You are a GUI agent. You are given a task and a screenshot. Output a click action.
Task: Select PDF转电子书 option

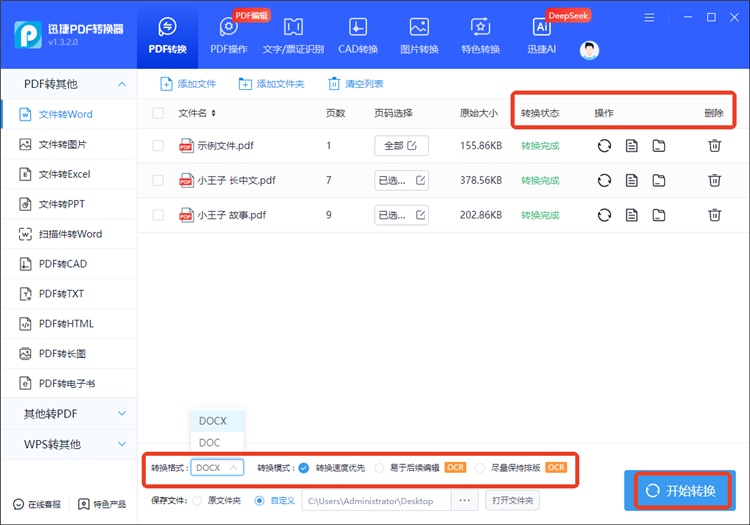click(69, 383)
